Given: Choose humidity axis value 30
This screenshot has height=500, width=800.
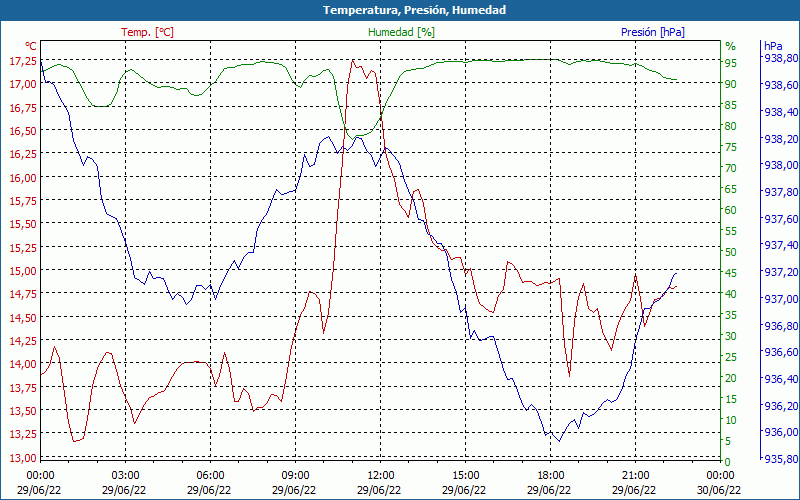Looking at the screenshot, I should click(731, 336).
